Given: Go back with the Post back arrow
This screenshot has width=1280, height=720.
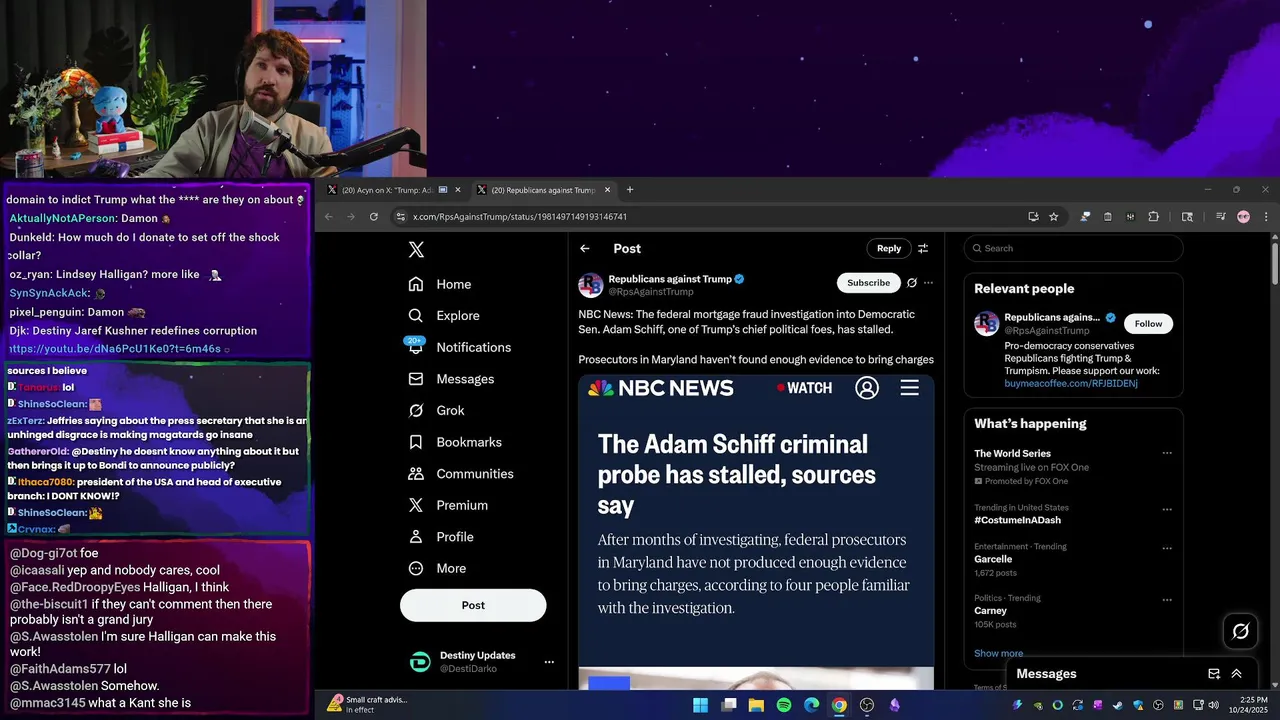Looking at the screenshot, I should coord(585,249).
